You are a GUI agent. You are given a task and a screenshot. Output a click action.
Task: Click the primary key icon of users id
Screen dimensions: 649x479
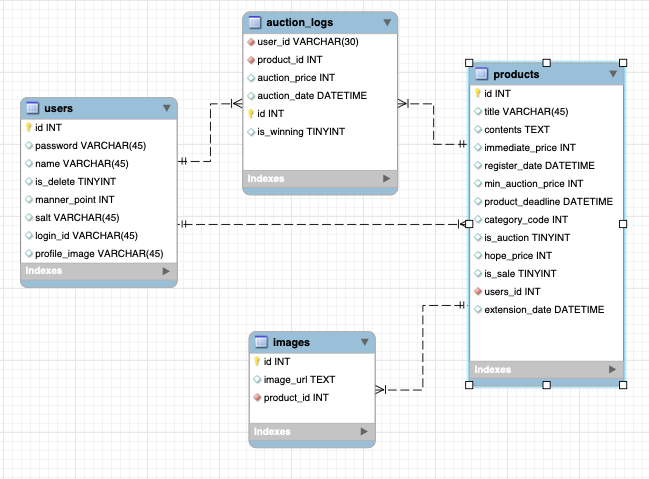(x=29, y=128)
